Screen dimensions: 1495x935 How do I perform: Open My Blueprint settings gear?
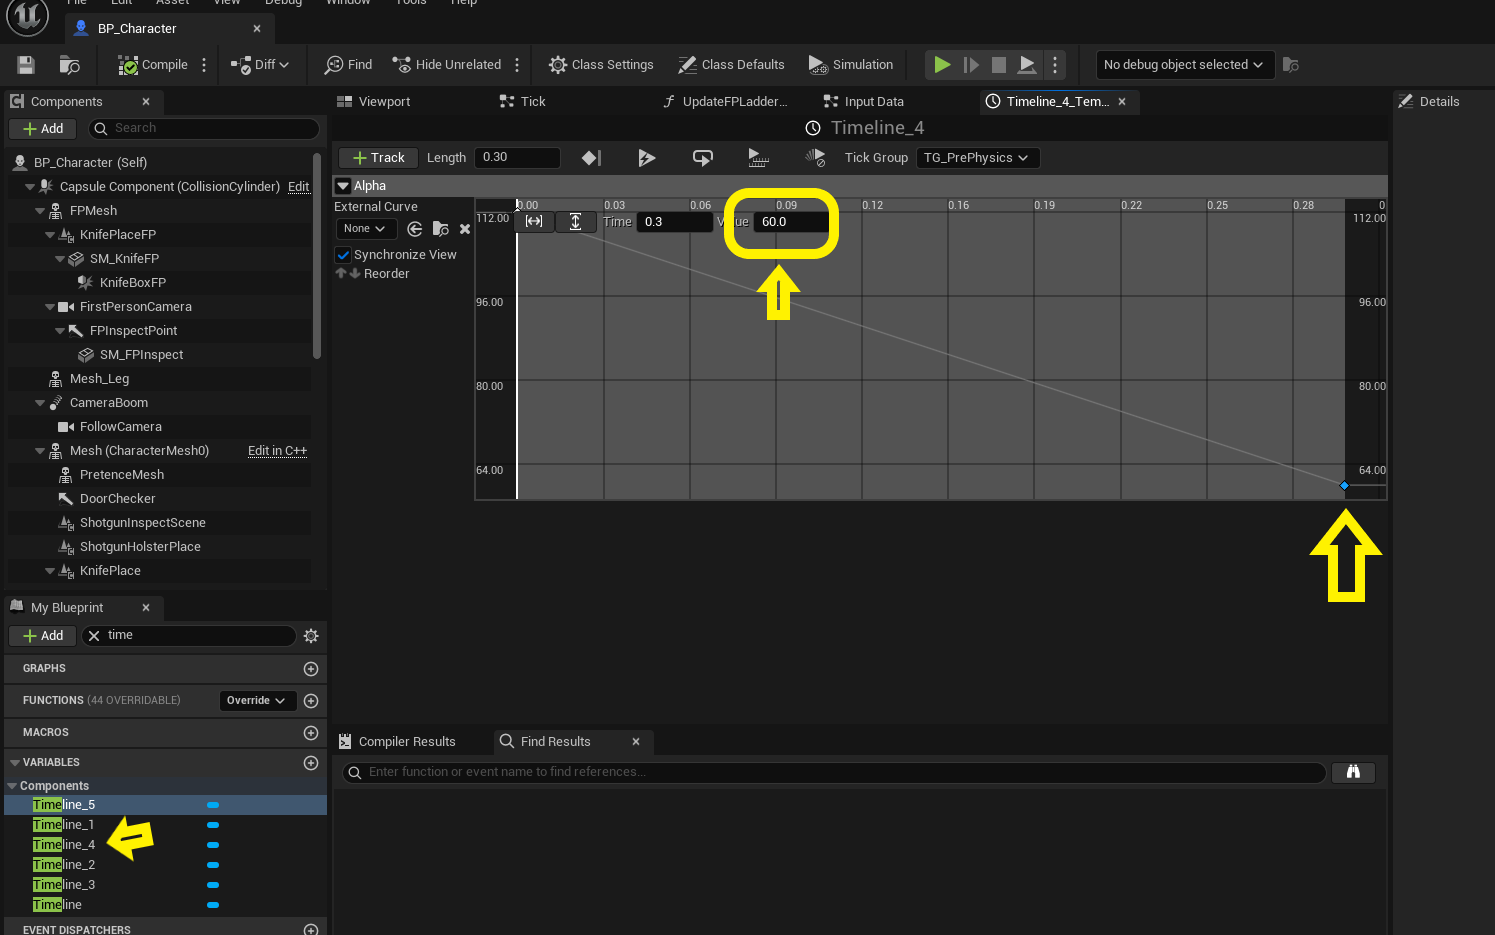tap(311, 636)
